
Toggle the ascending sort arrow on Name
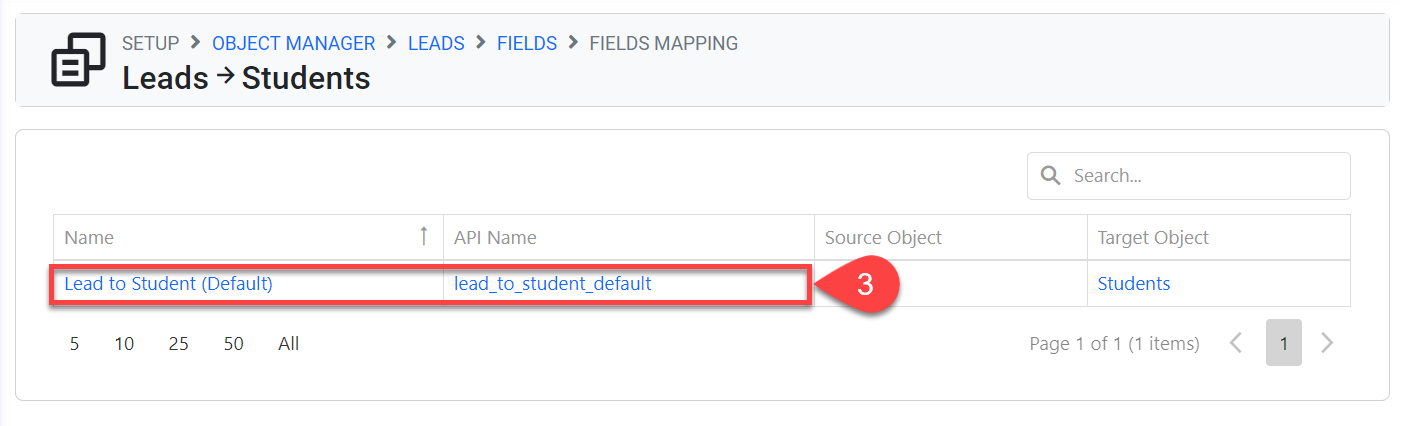[424, 237]
